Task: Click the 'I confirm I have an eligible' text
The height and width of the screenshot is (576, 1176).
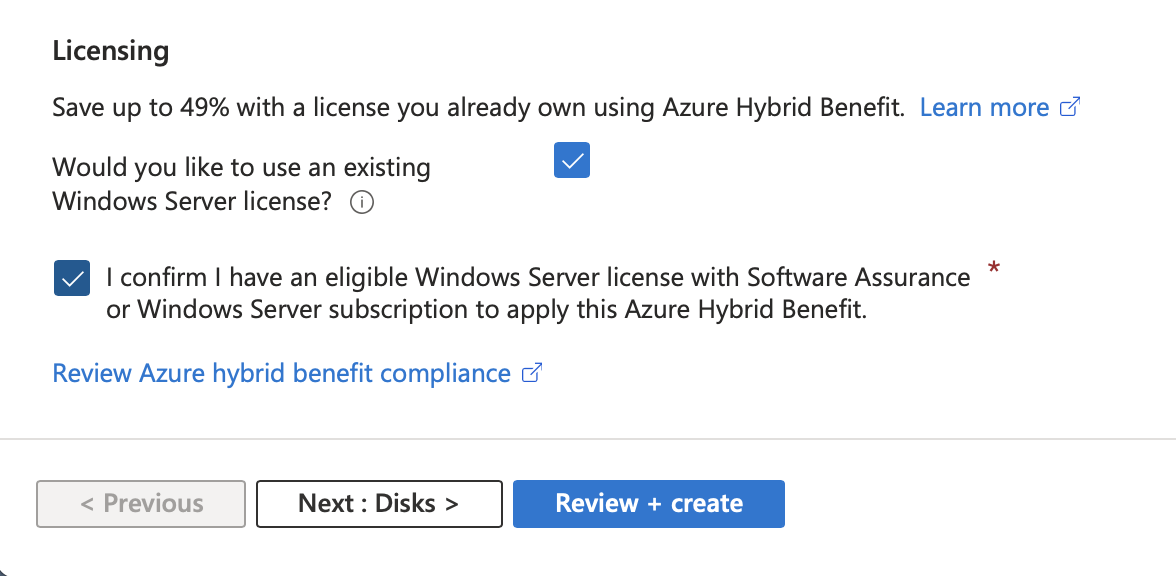Action: [x=538, y=293]
